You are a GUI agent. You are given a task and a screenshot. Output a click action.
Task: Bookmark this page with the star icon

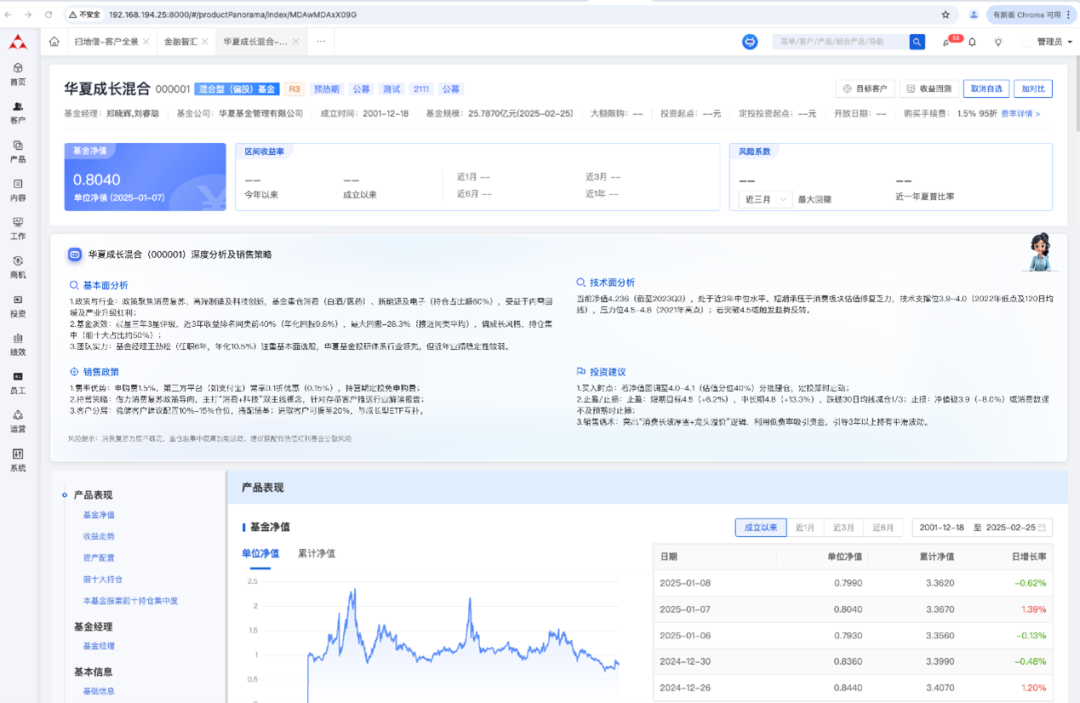click(x=946, y=14)
